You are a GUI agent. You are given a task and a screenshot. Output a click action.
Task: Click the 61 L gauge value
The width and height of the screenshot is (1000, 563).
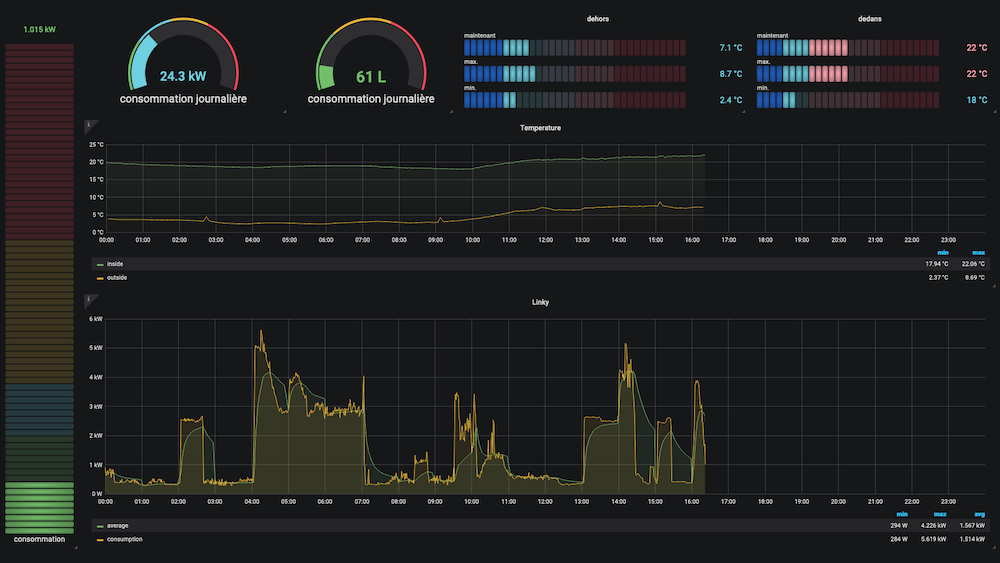371,77
